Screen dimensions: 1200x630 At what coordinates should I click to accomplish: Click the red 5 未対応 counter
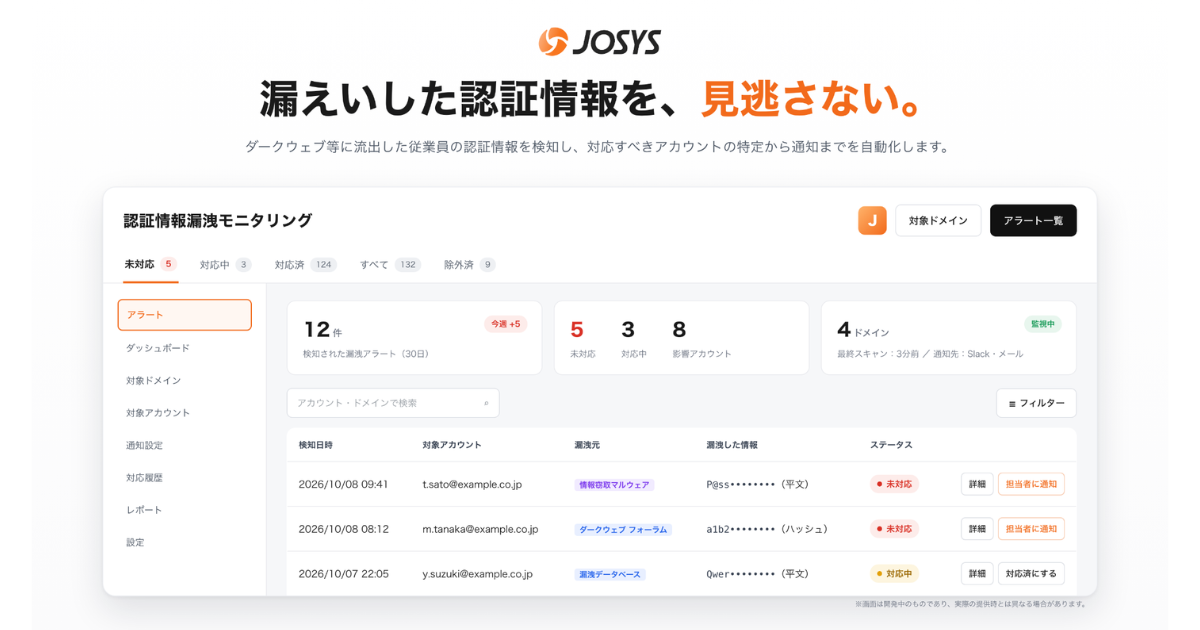(577, 330)
